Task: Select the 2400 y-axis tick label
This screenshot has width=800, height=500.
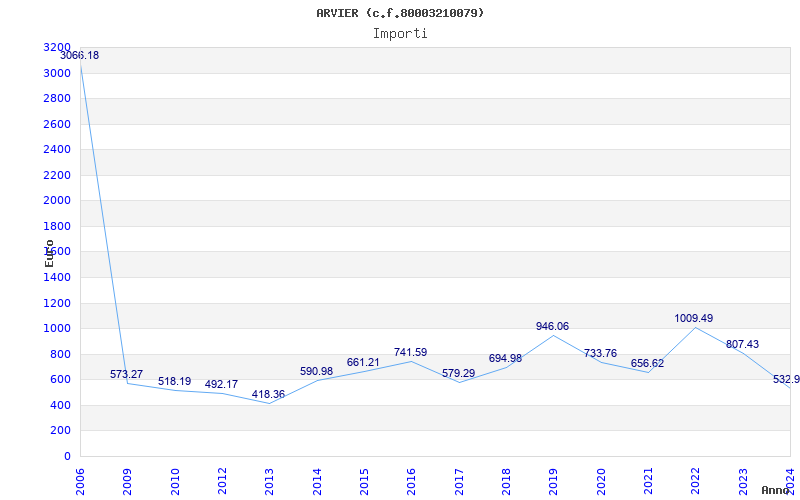Action: pos(57,149)
